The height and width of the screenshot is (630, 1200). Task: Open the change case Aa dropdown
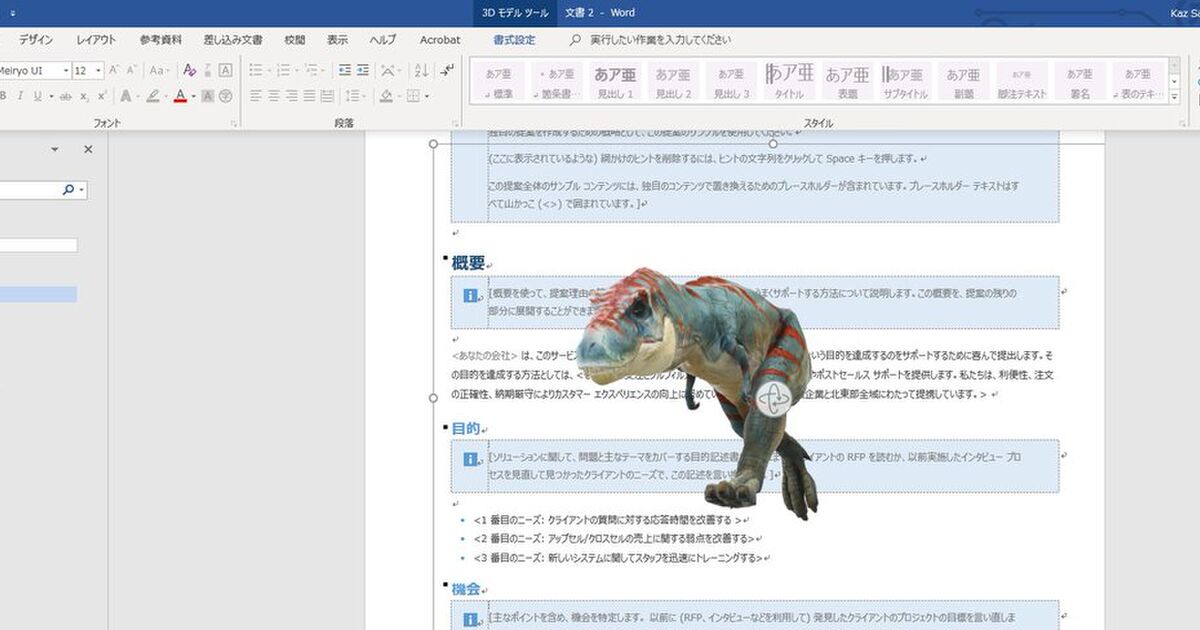tap(160, 70)
